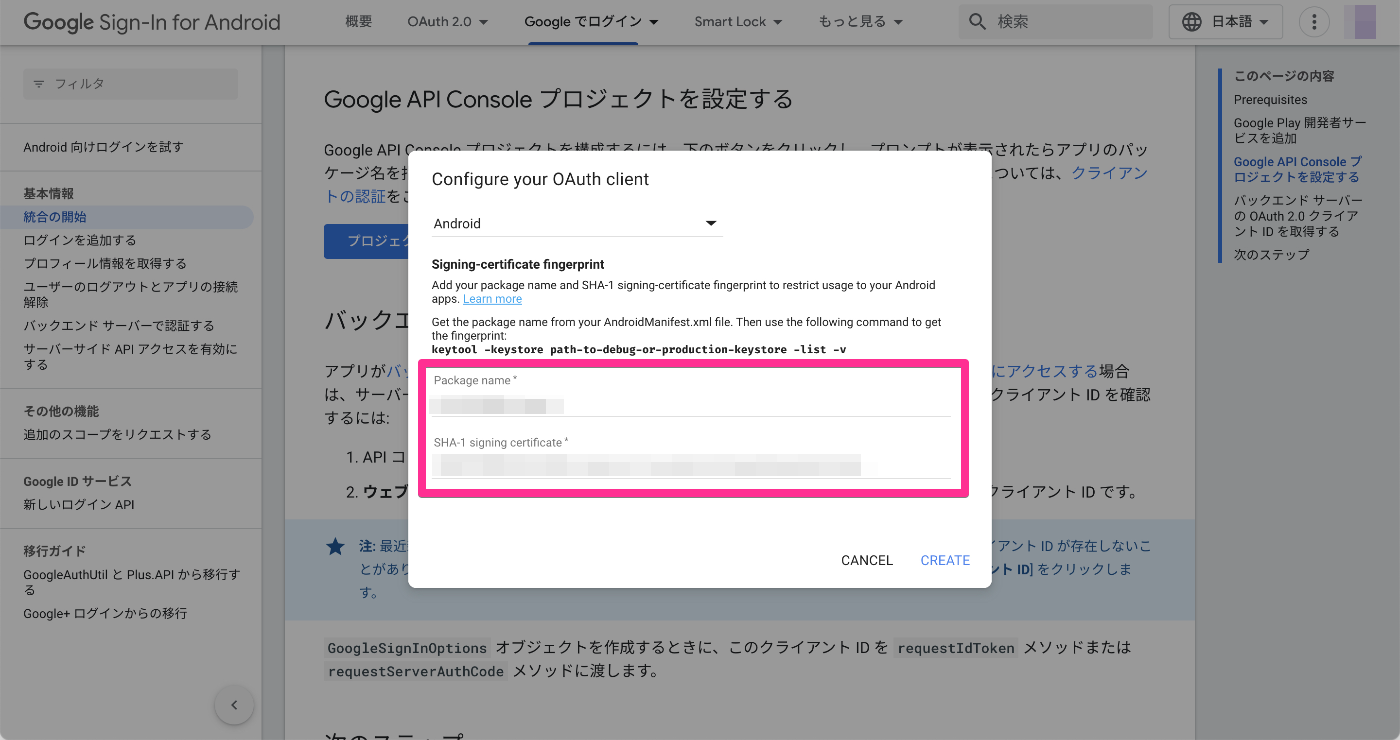Image resolution: width=1400 pixels, height=740 pixels.
Task: Expand the OAuth 2.0 menu
Action: tap(448, 21)
